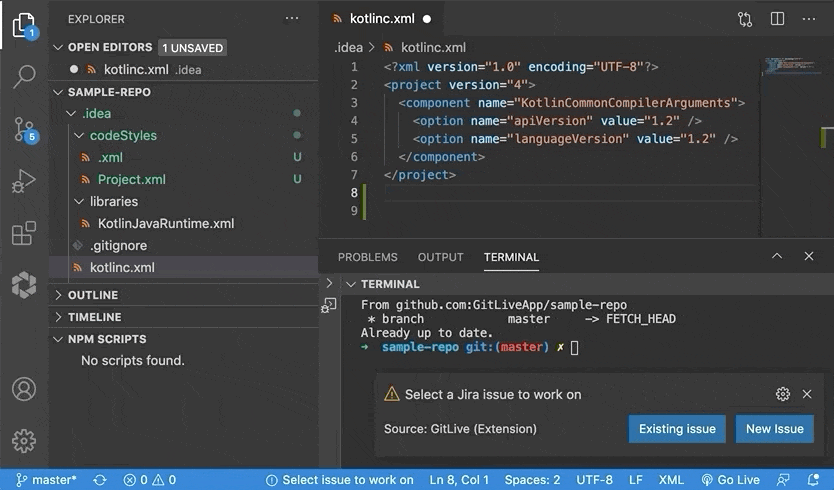Maximize the panel with the up chevron
The width and height of the screenshot is (834, 490).
(777, 256)
